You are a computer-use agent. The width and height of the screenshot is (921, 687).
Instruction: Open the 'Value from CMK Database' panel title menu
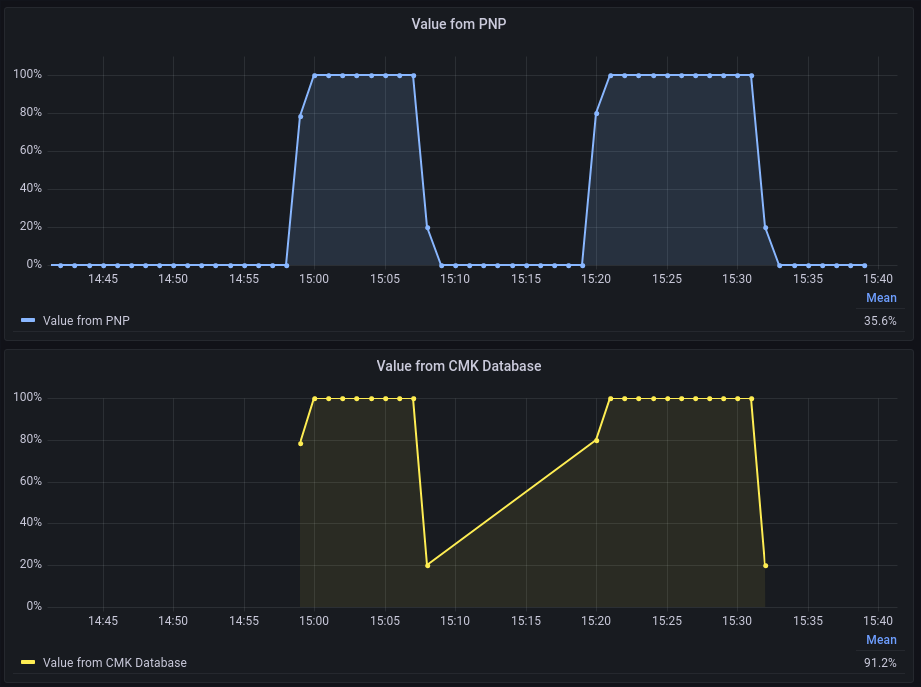458,366
